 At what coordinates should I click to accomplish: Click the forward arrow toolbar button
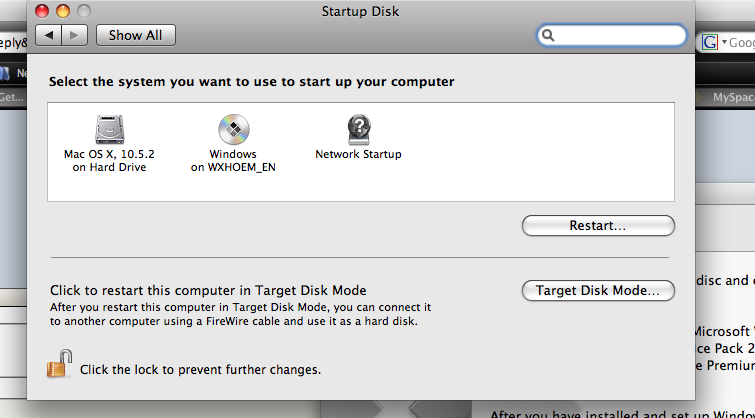coord(74,35)
